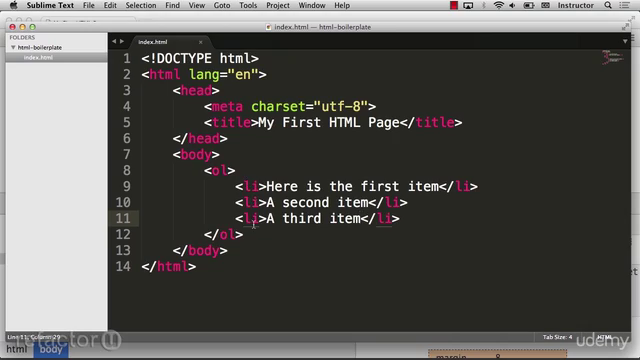Click the closing body tag on line 13

point(200,250)
